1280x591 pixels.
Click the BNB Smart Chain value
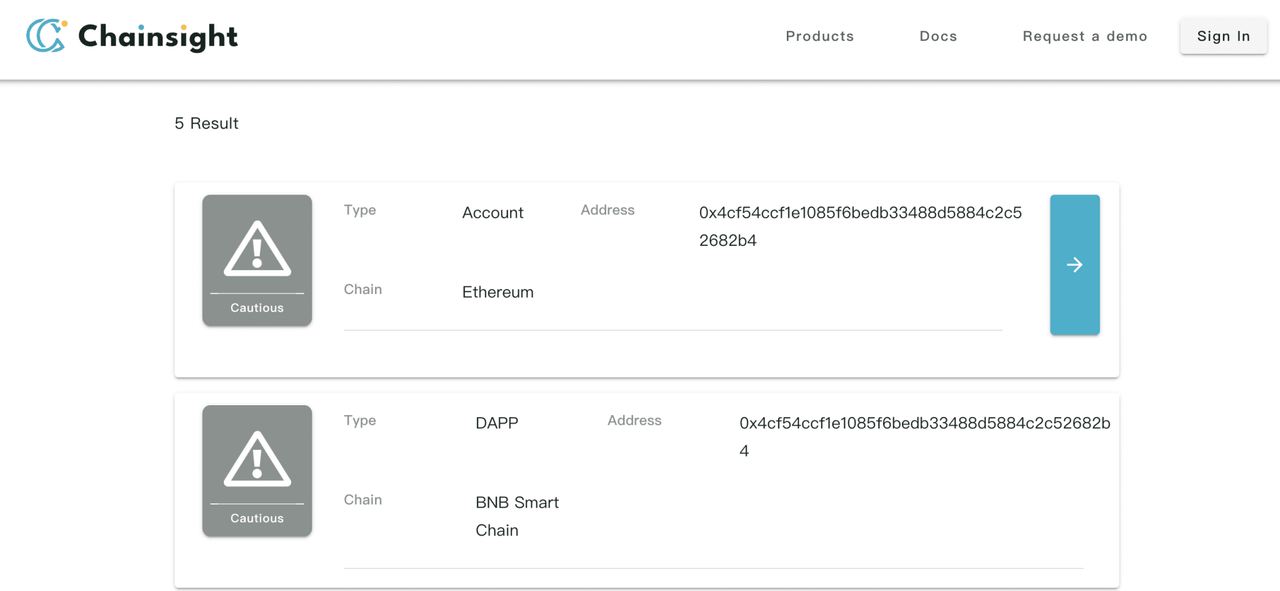(516, 516)
